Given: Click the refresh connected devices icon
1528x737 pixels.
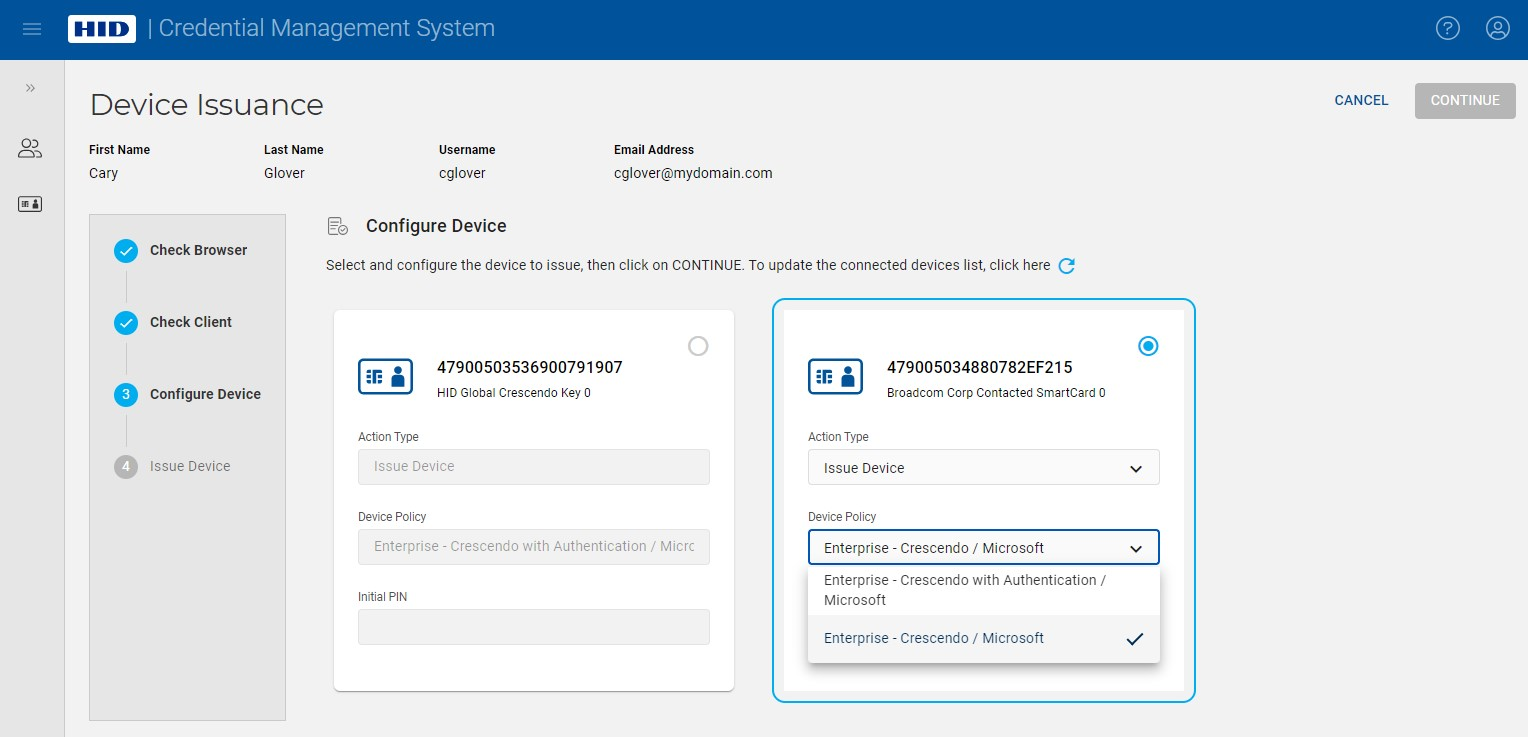Looking at the screenshot, I should click(1066, 266).
